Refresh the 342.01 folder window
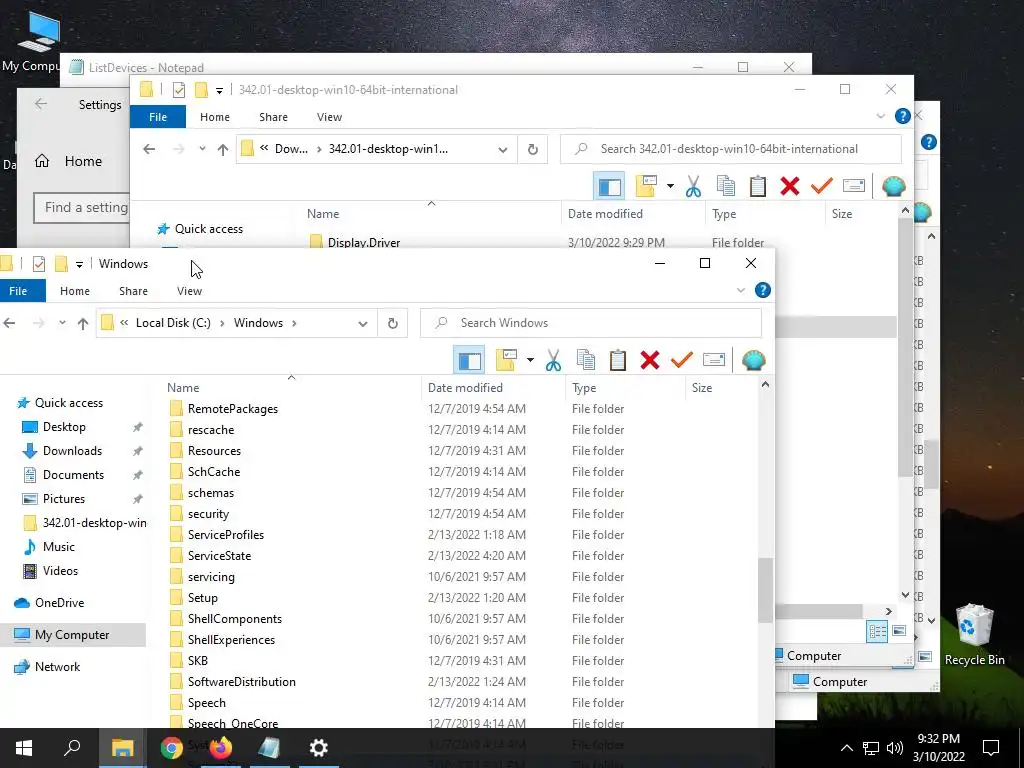1024x768 pixels. 532,149
